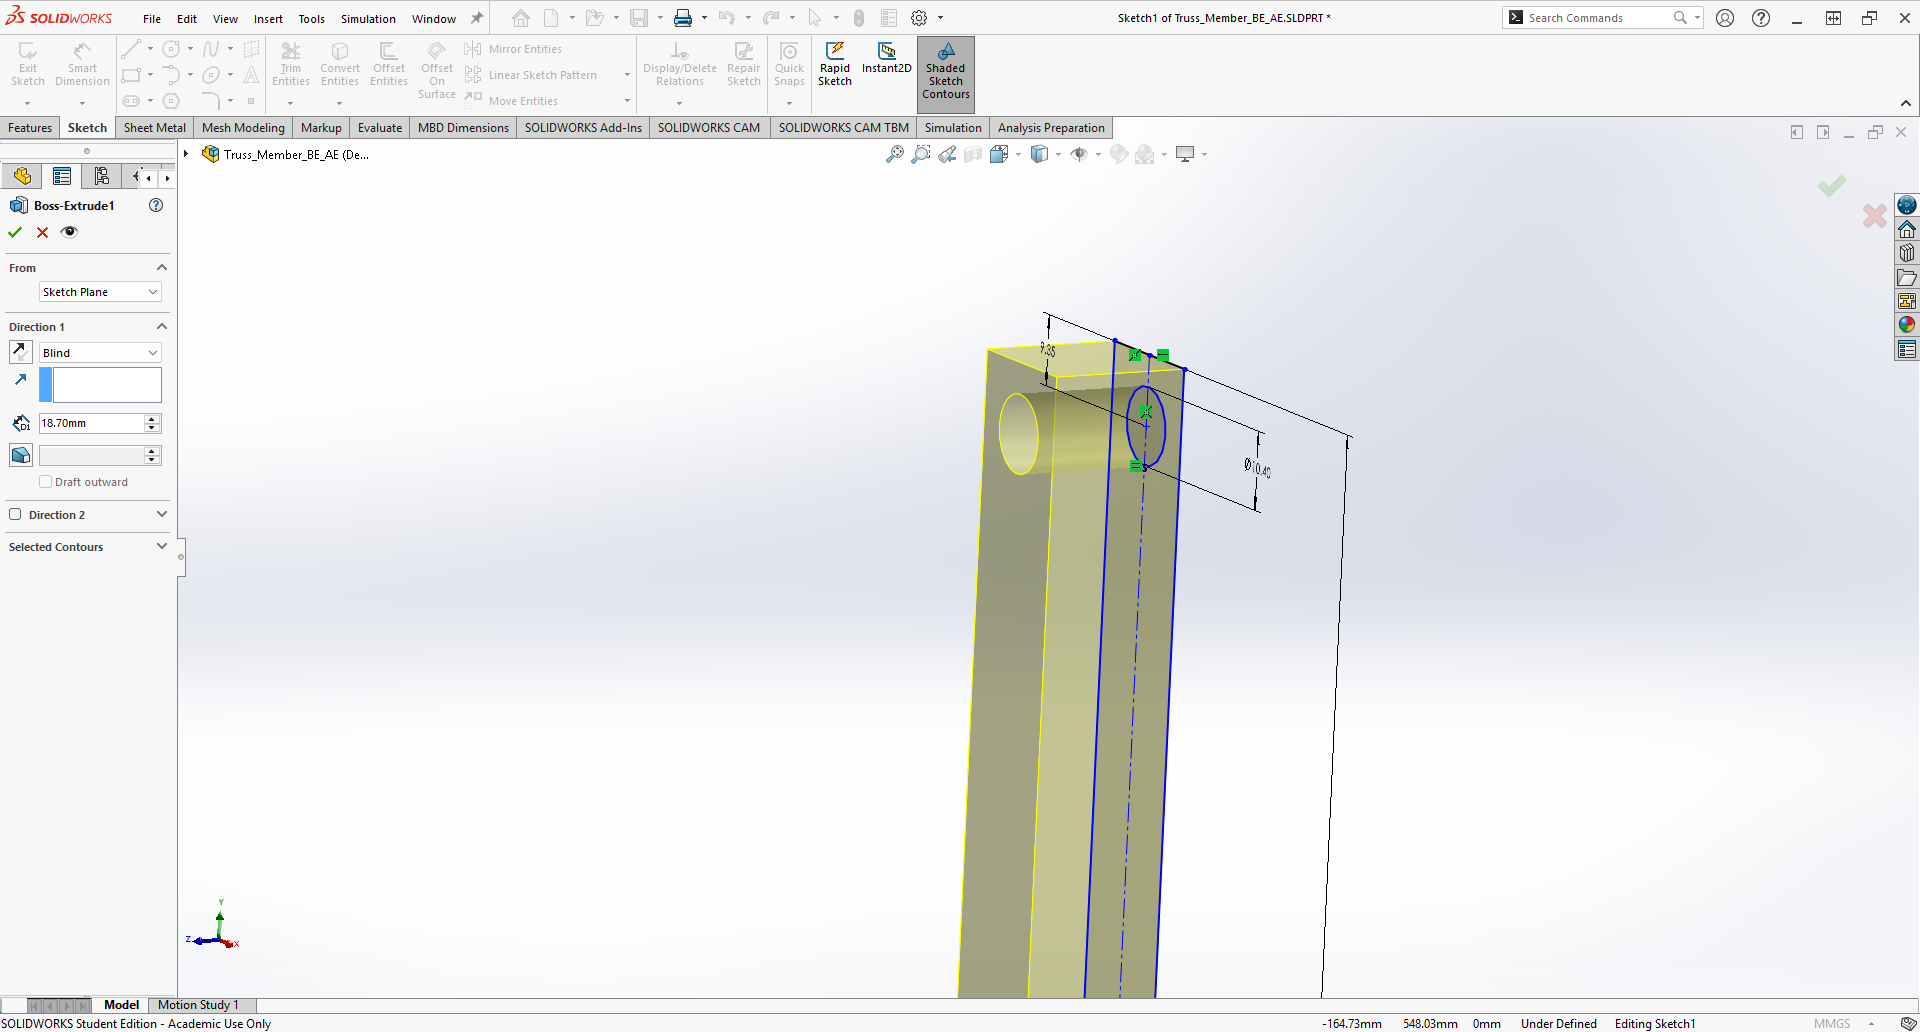
Task: Expand the Direction 2 section
Action: pos(162,515)
